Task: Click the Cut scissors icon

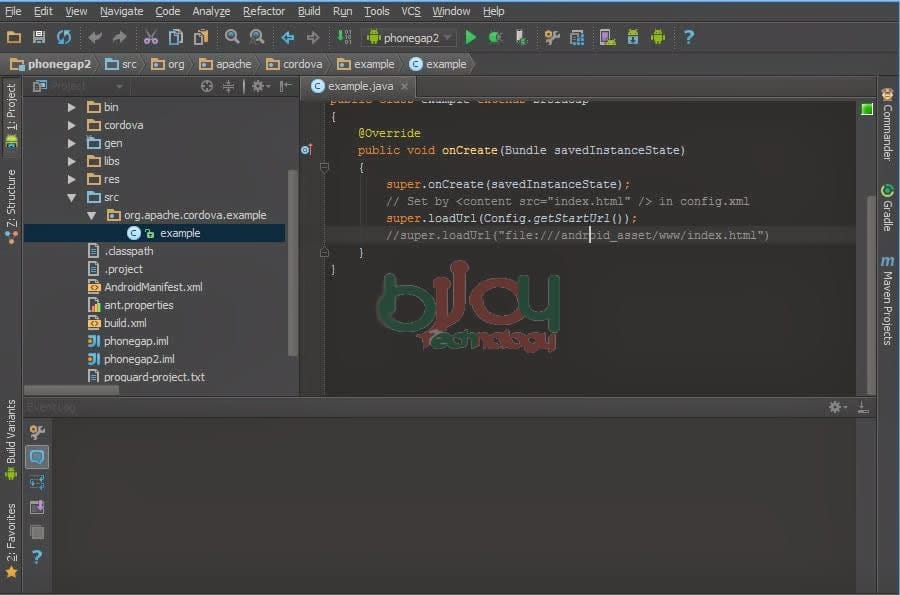Action: 150,37
